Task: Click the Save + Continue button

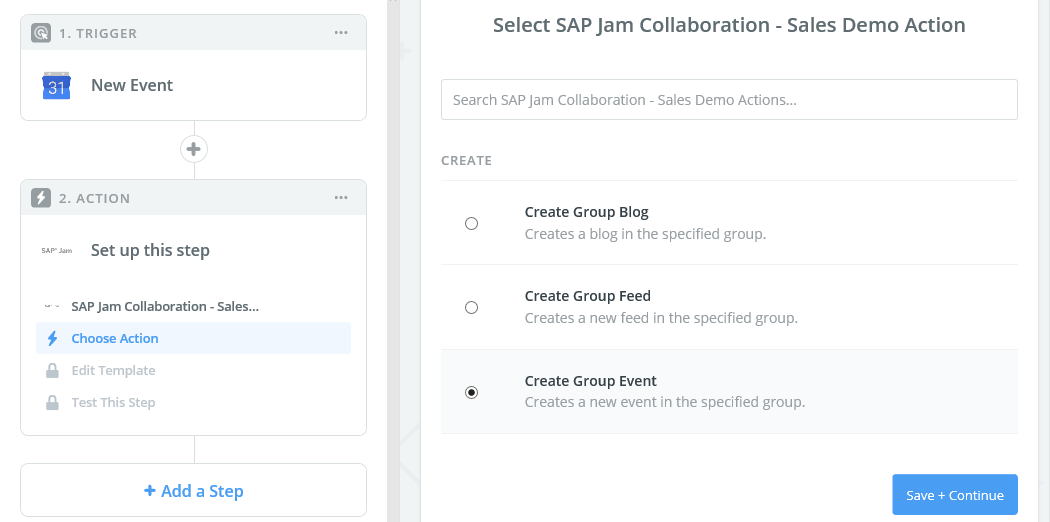Action: pyautogui.click(x=955, y=495)
